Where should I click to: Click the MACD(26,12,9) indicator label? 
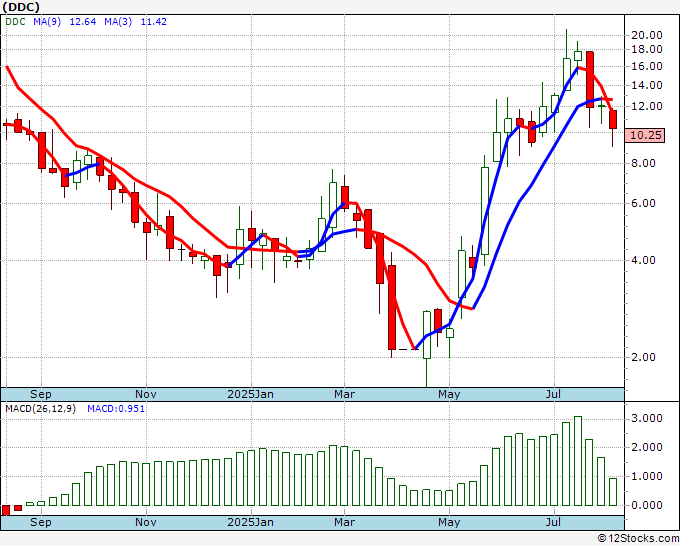pos(41,409)
